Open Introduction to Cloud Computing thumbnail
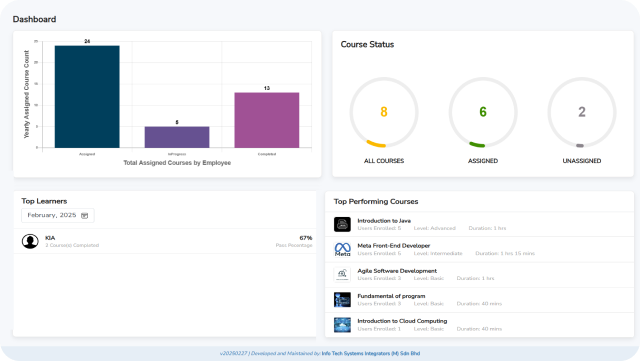 pos(342,325)
